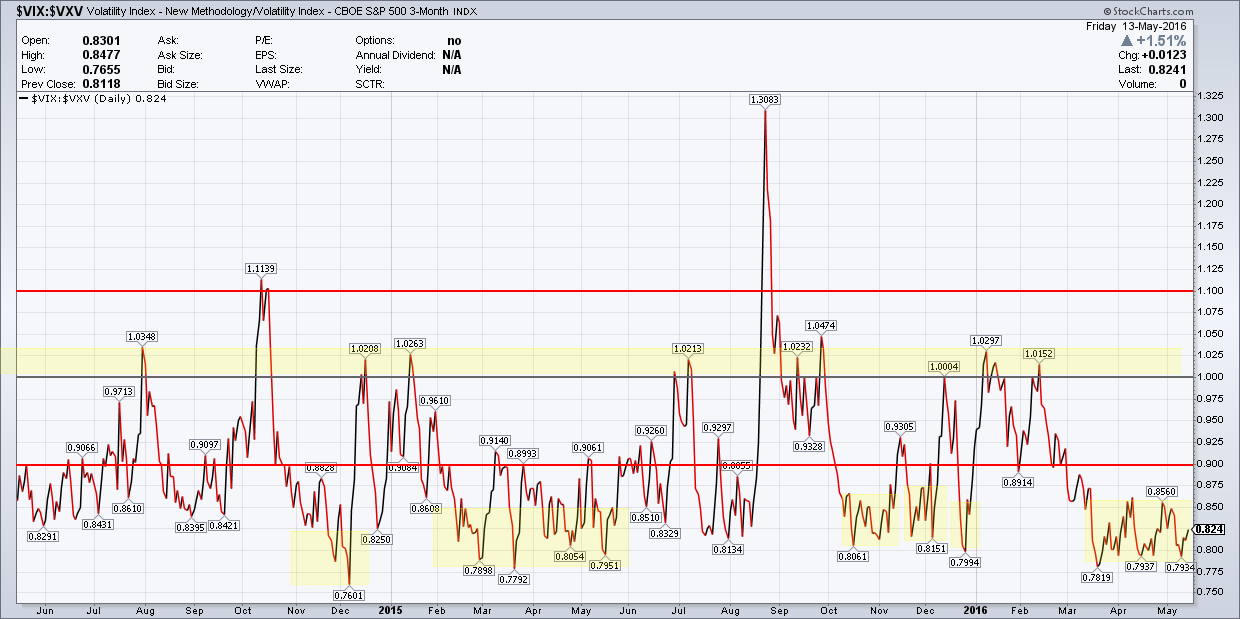Click the Prev Close value 0.8118
Image resolution: width=1240 pixels, height=619 pixels.
101,84
